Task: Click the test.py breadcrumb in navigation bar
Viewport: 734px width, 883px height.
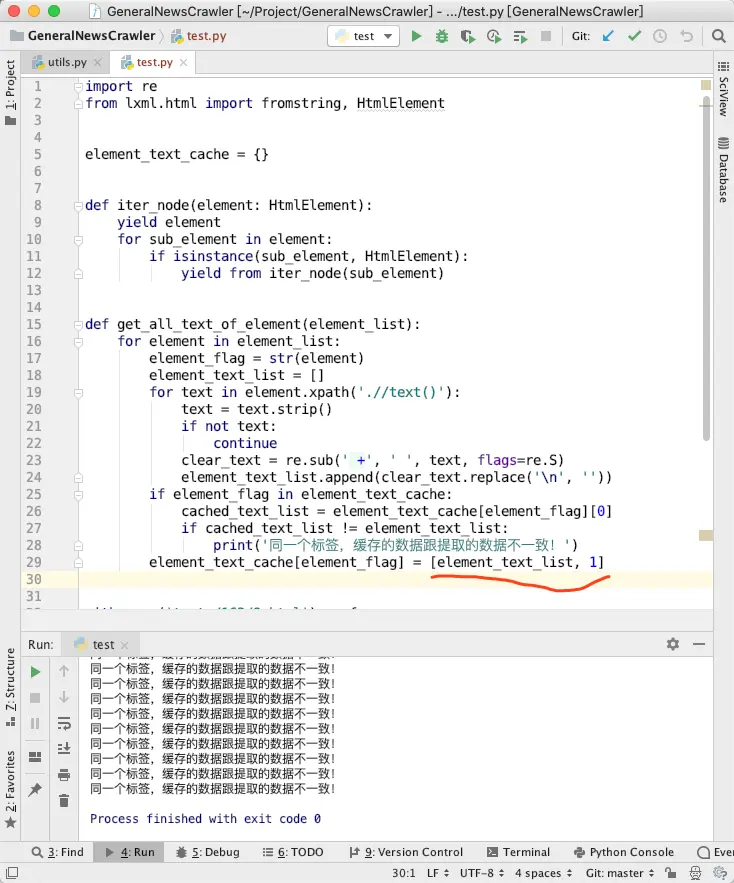Action: tap(198, 36)
